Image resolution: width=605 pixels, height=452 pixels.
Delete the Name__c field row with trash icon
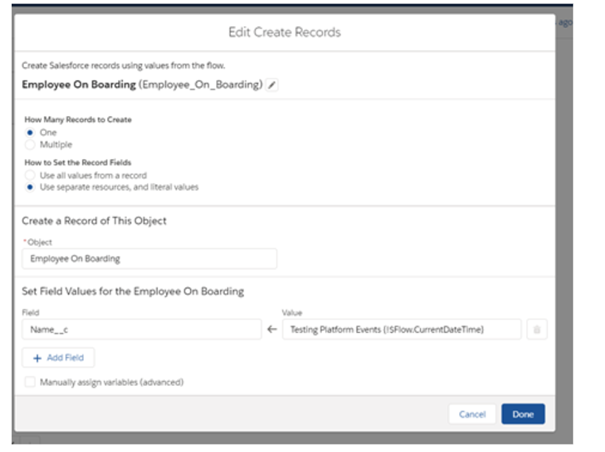[537, 329]
